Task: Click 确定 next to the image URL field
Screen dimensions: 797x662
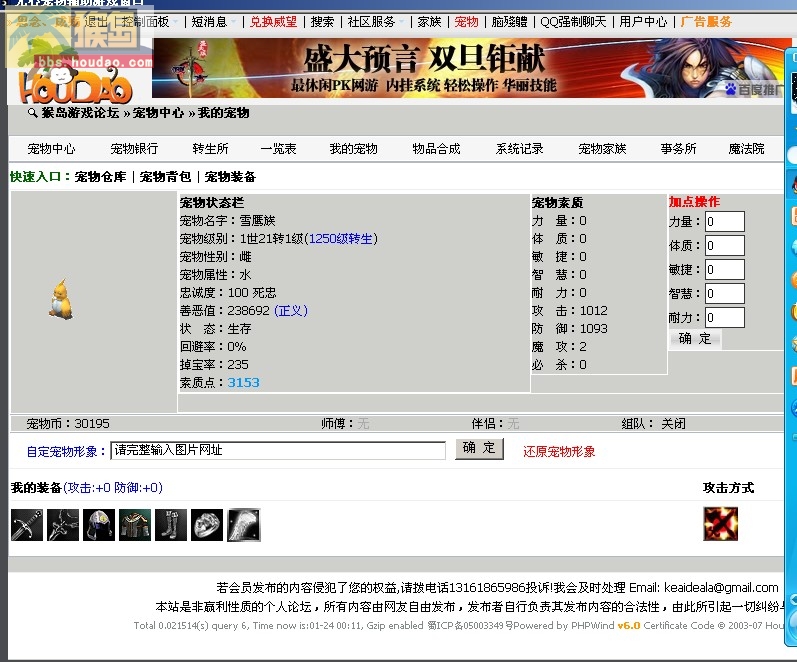Action: tap(479, 448)
